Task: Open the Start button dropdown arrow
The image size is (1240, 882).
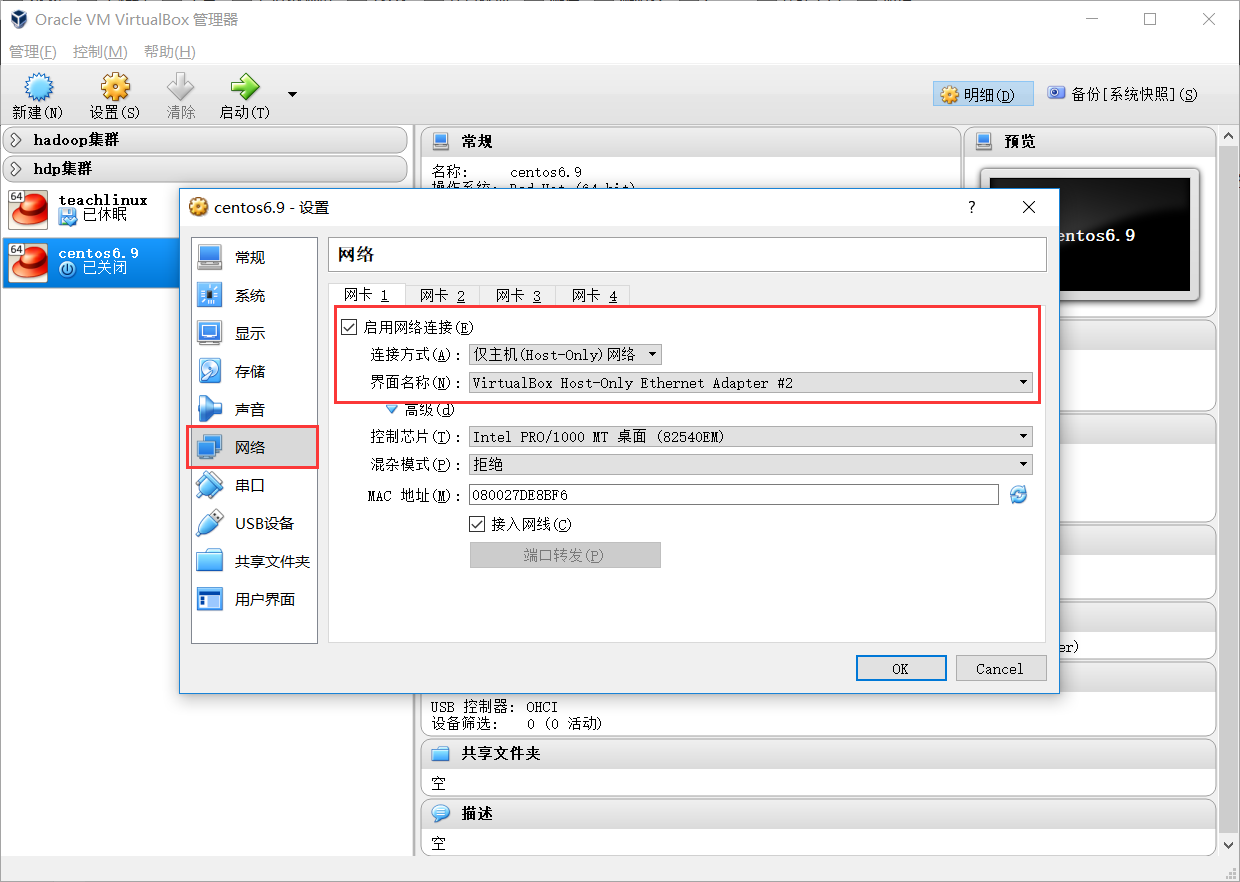Action: [x=292, y=94]
